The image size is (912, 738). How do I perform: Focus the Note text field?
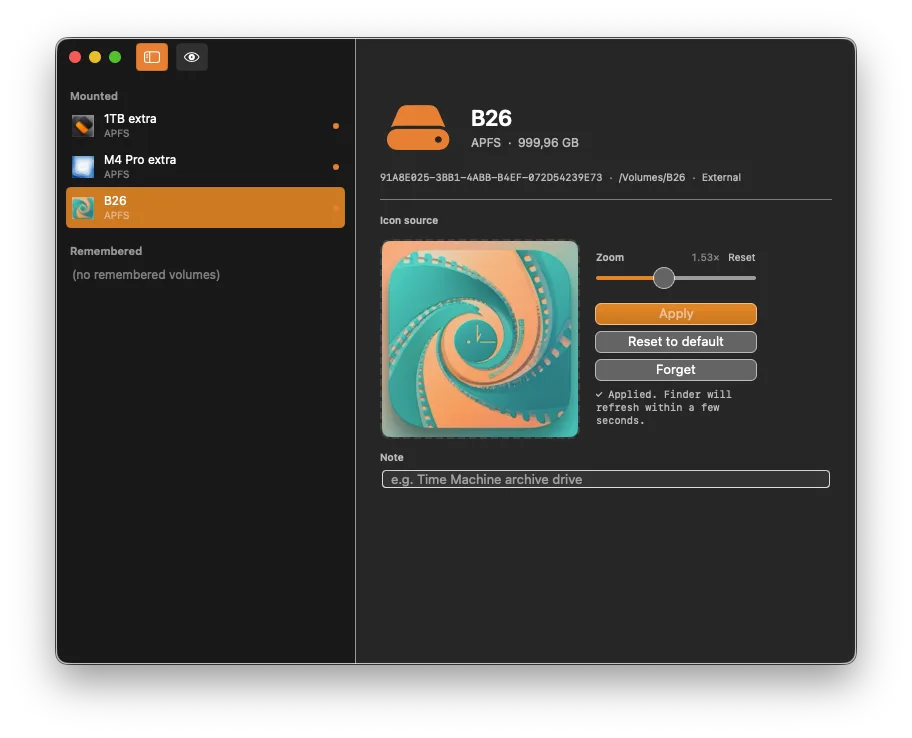click(605, 479)
